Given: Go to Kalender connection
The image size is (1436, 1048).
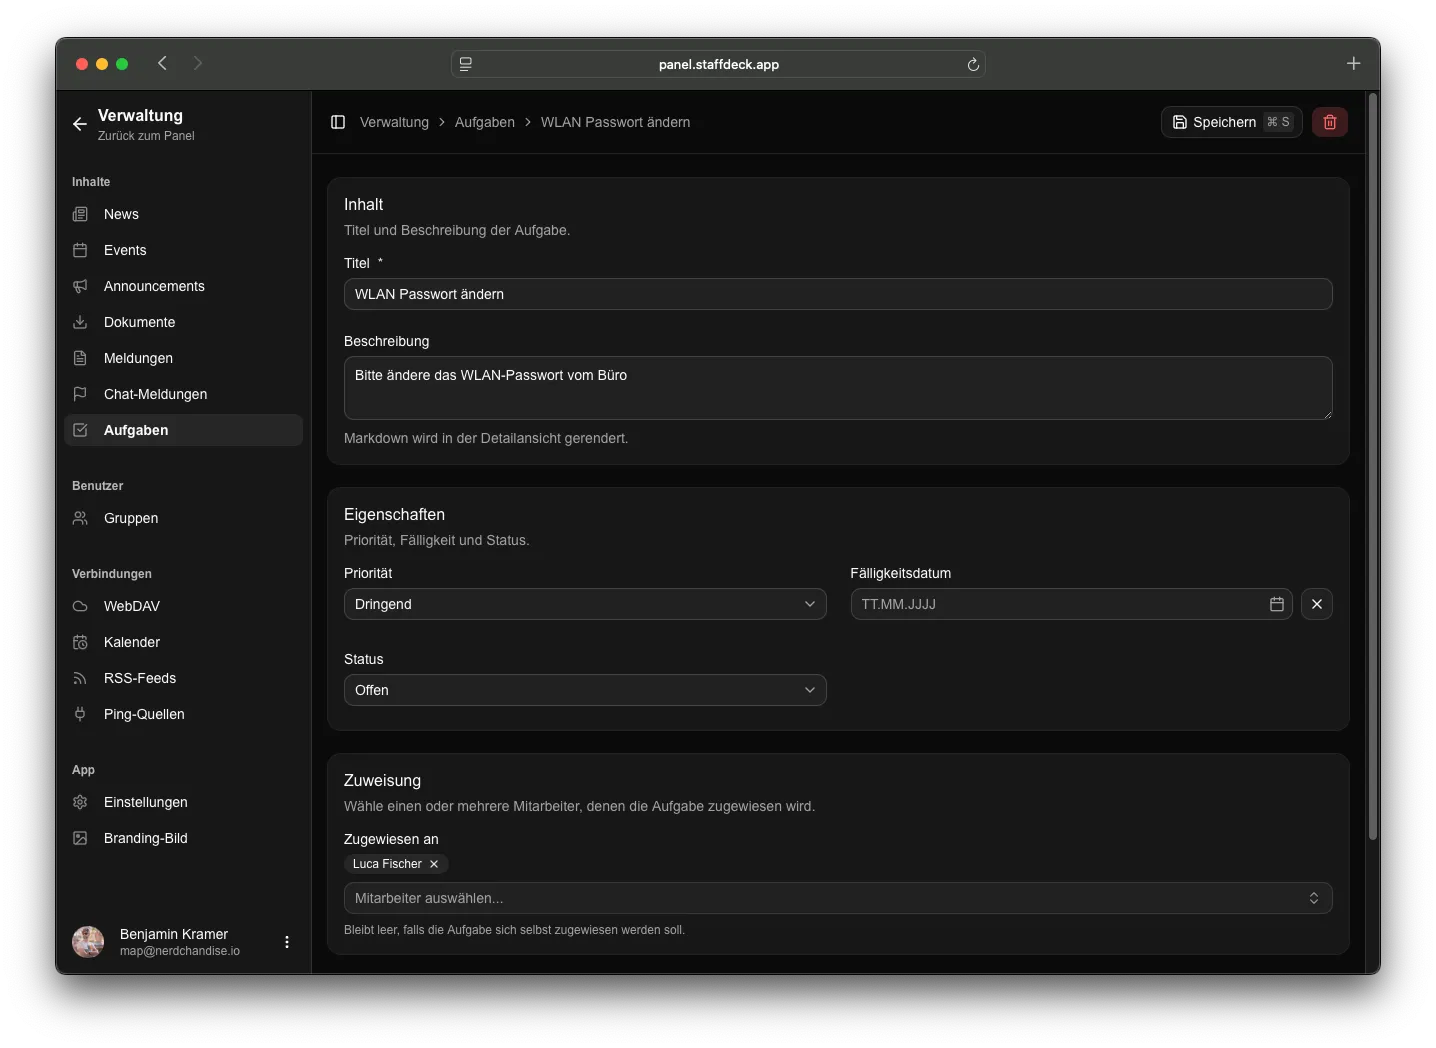Looking at the screenshot, I should (x=183, y=642).
